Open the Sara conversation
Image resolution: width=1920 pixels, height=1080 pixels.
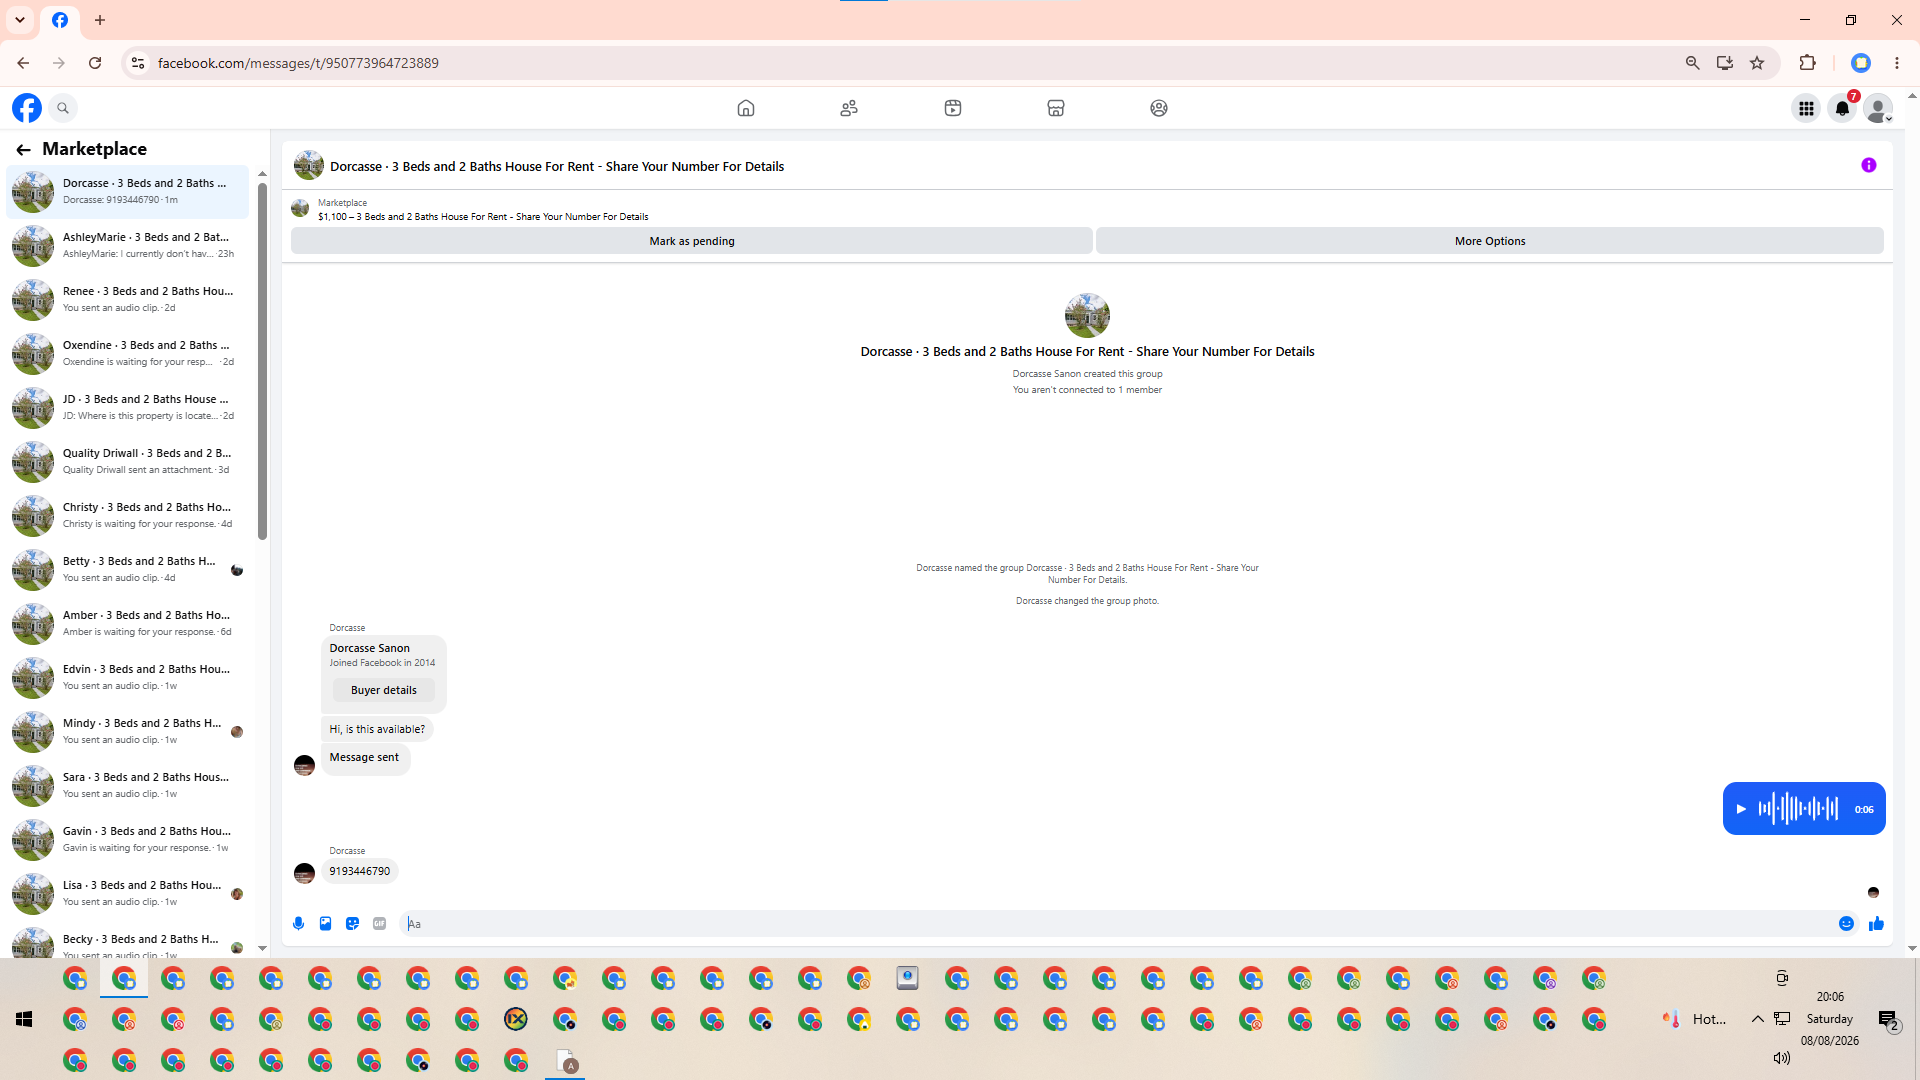coord(128,785)
